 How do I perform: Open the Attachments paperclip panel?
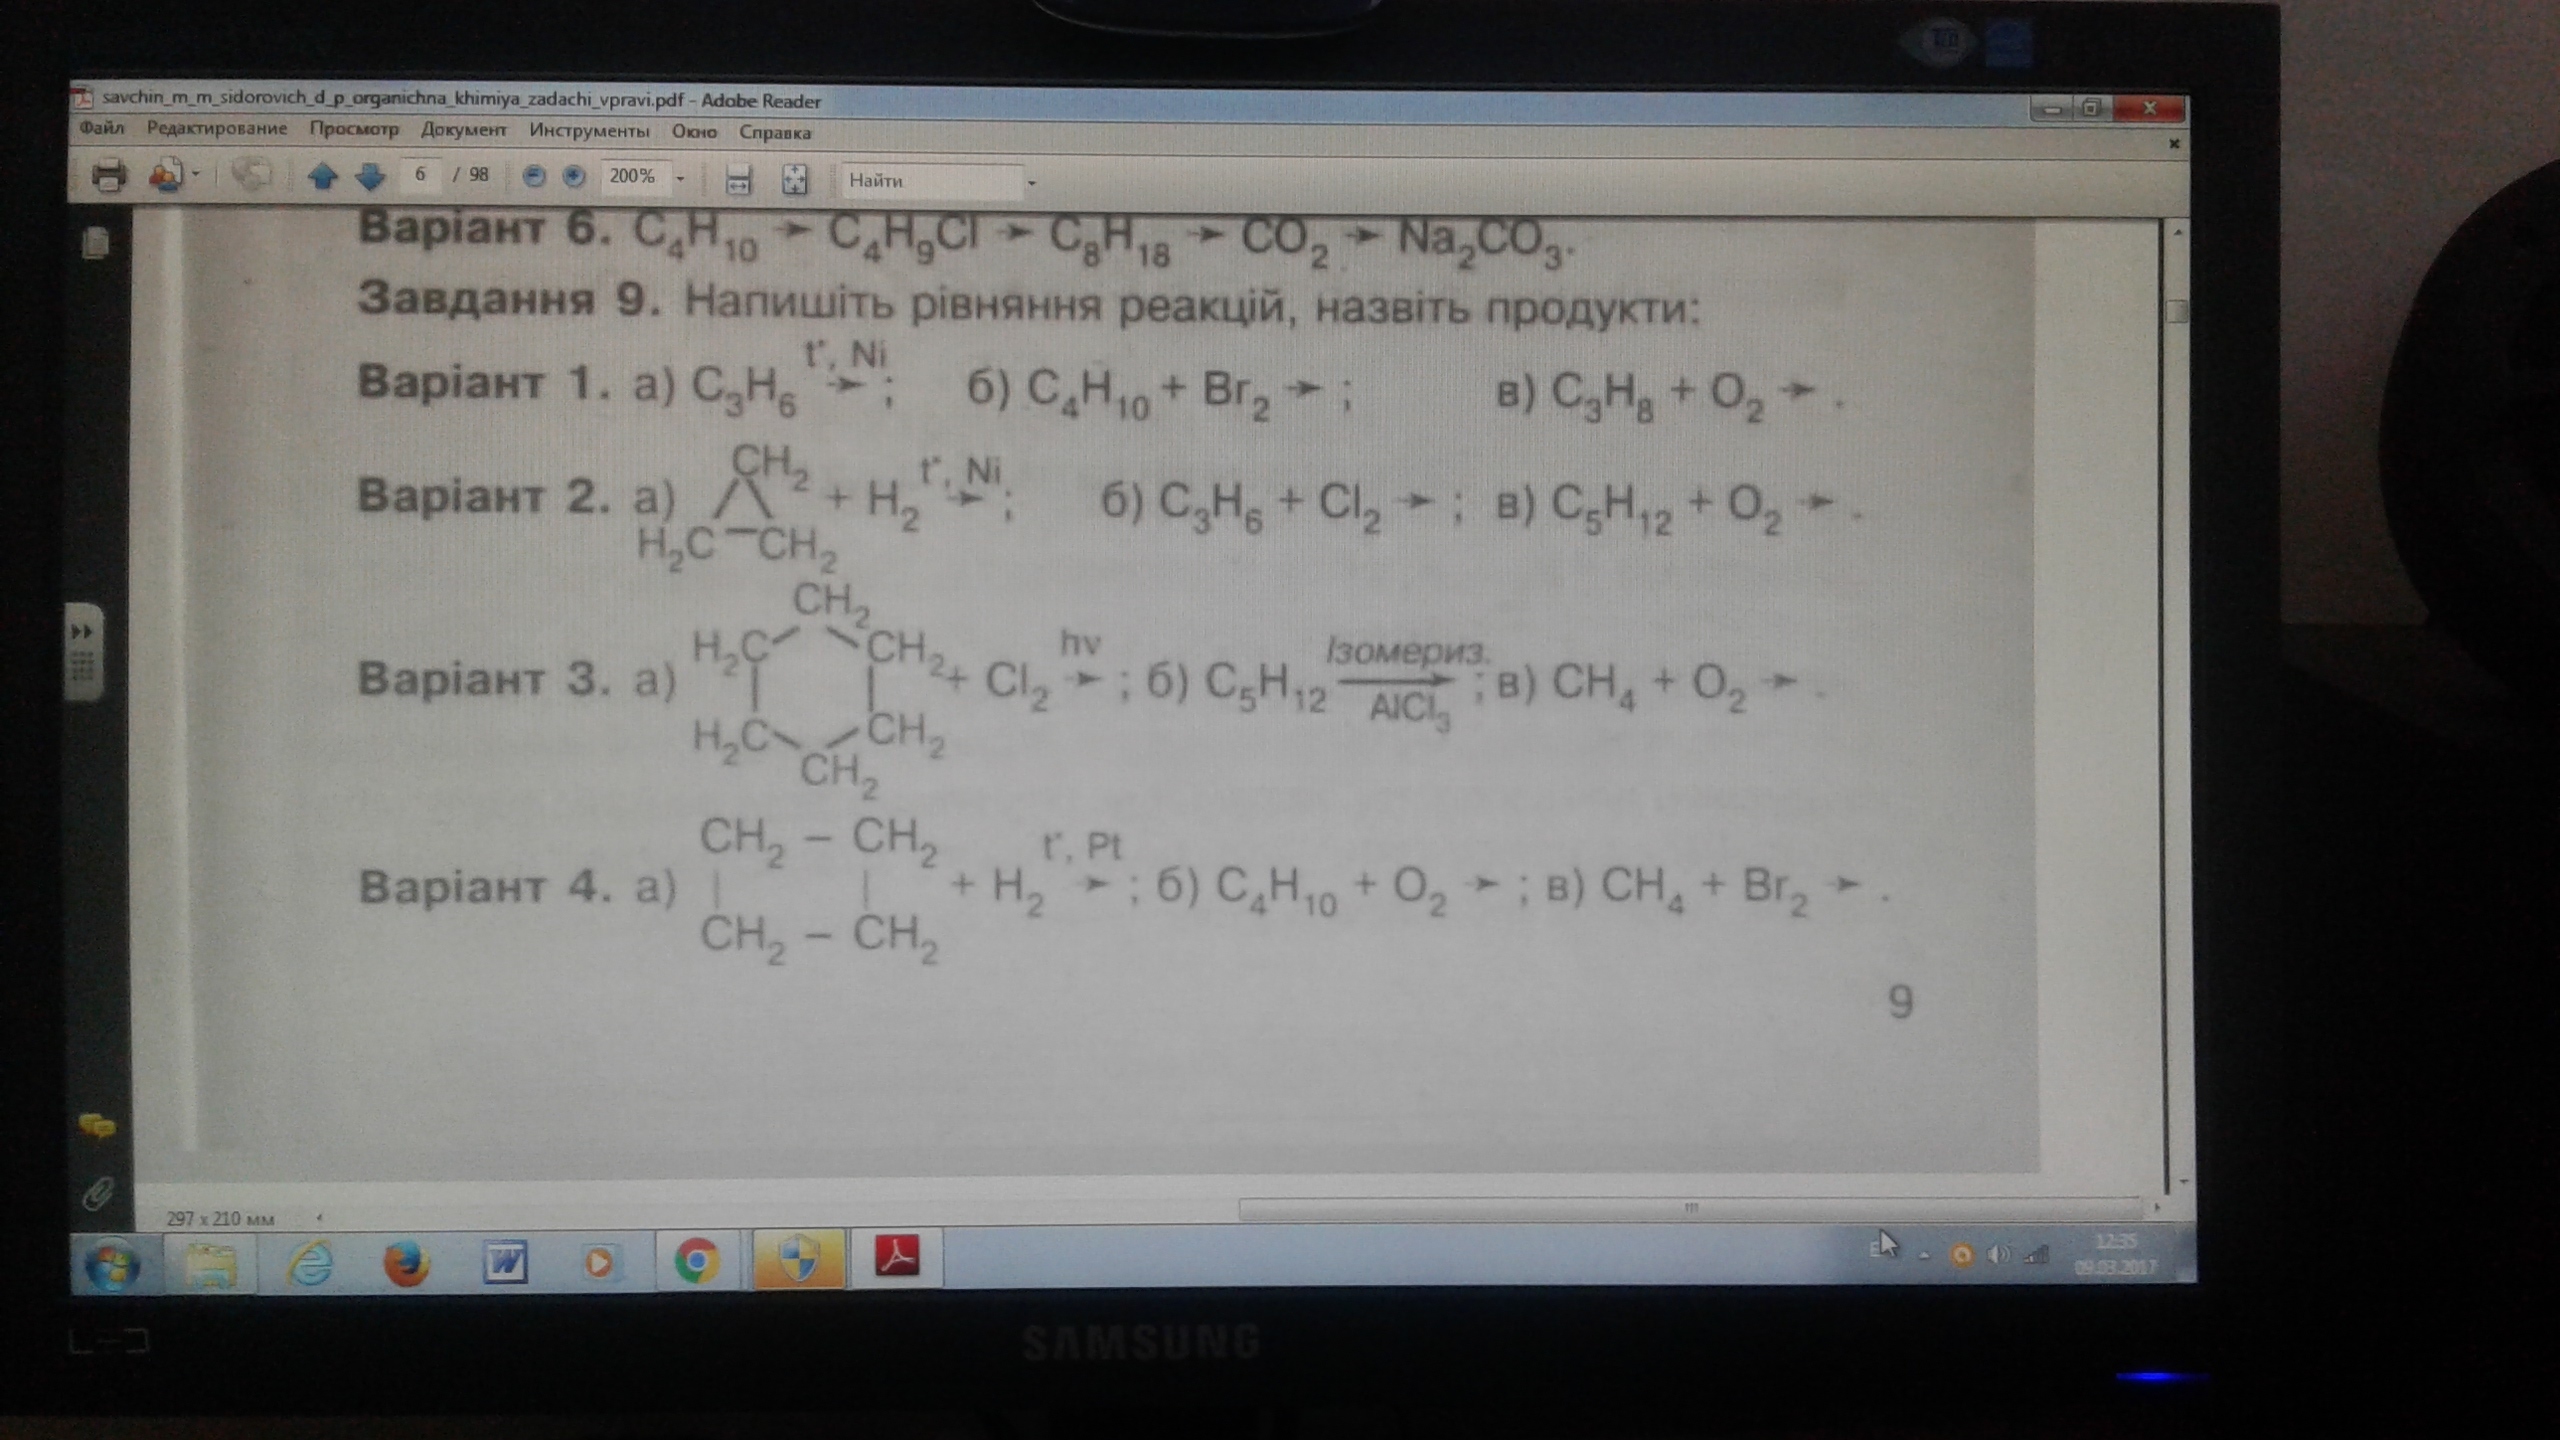click(x=97, y=1192)
